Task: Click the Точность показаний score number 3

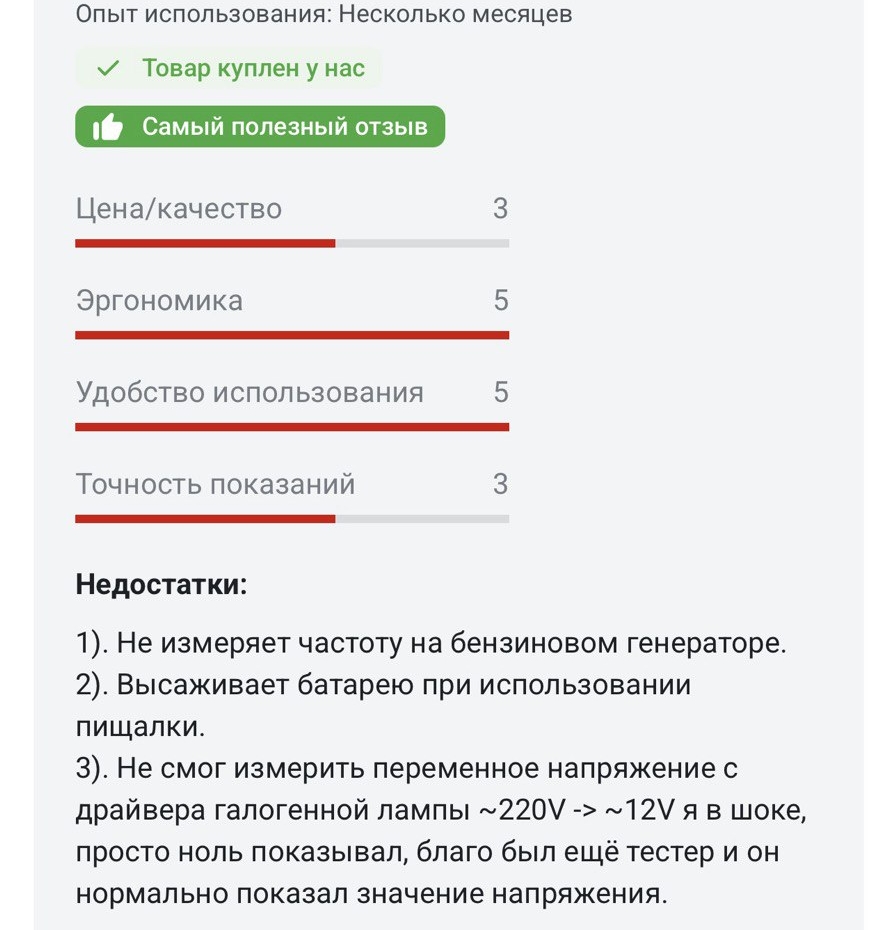Action: [501, 484]
